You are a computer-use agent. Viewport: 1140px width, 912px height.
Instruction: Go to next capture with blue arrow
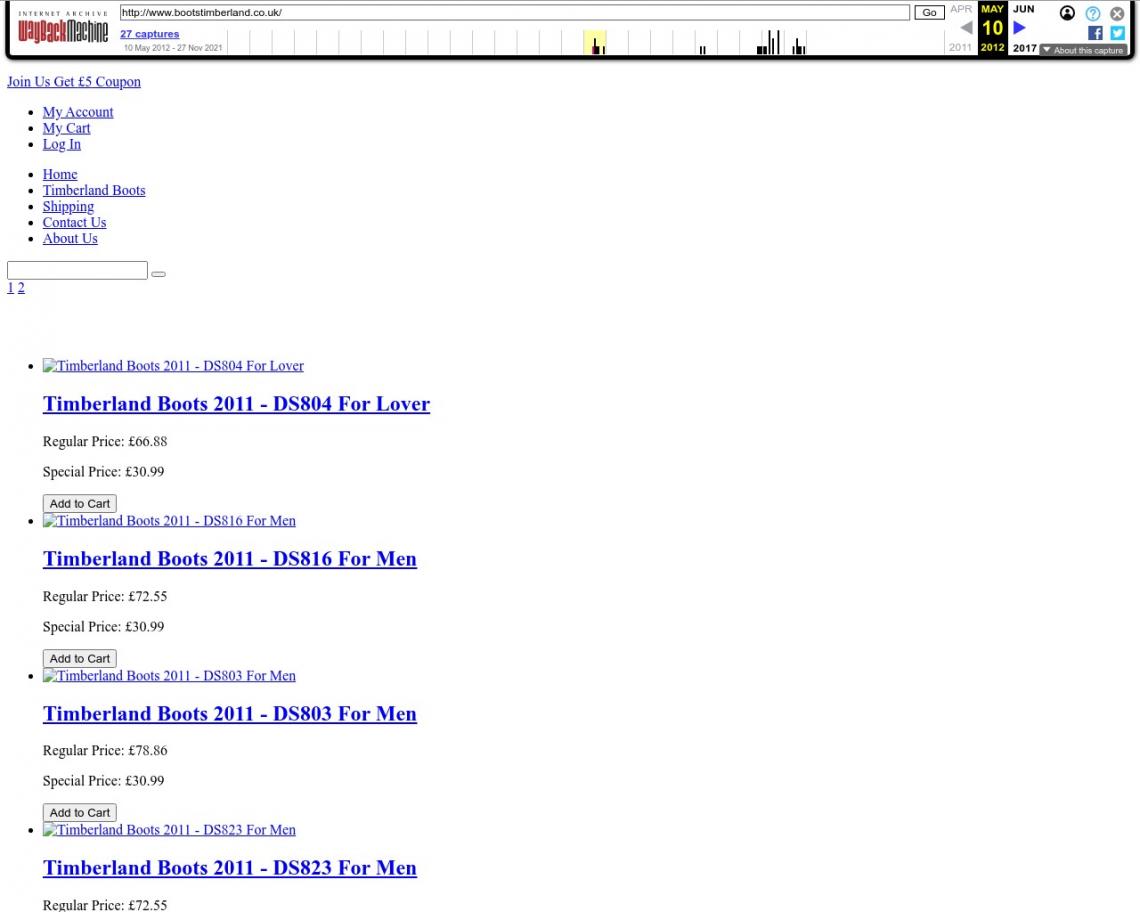click(1019, 28)
